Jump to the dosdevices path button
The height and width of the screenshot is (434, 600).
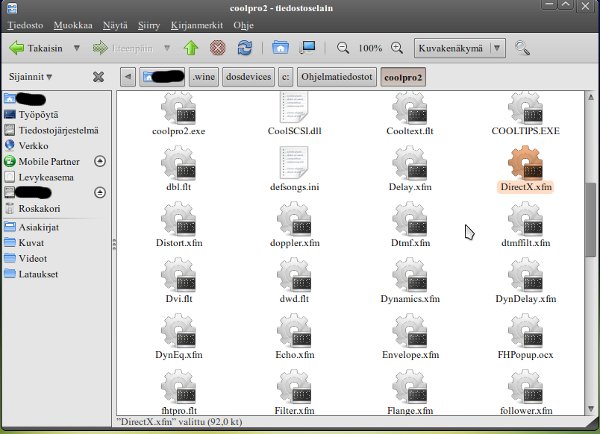pyautogui.click(x=248, y=77)
